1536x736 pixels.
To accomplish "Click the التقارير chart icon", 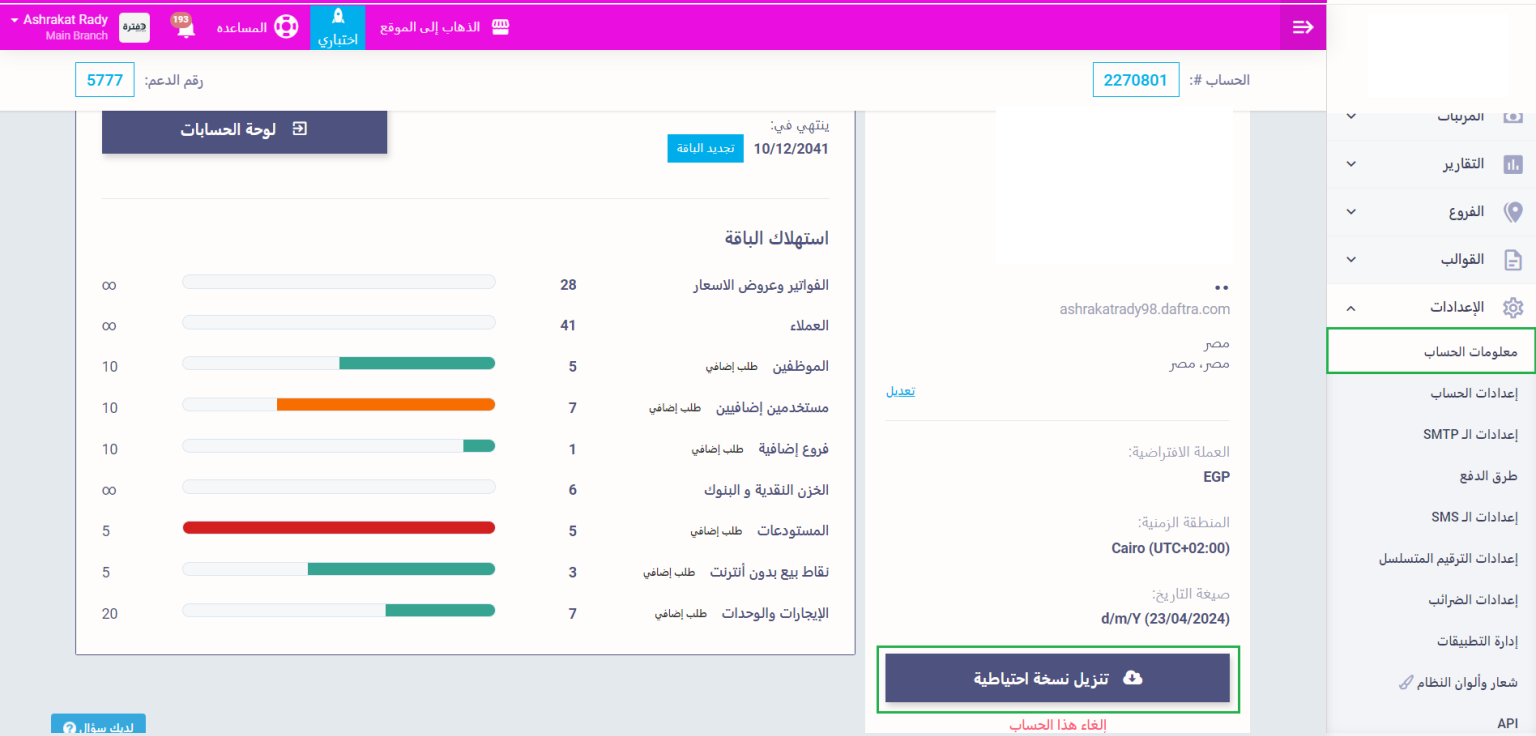I will [1513, 164].
